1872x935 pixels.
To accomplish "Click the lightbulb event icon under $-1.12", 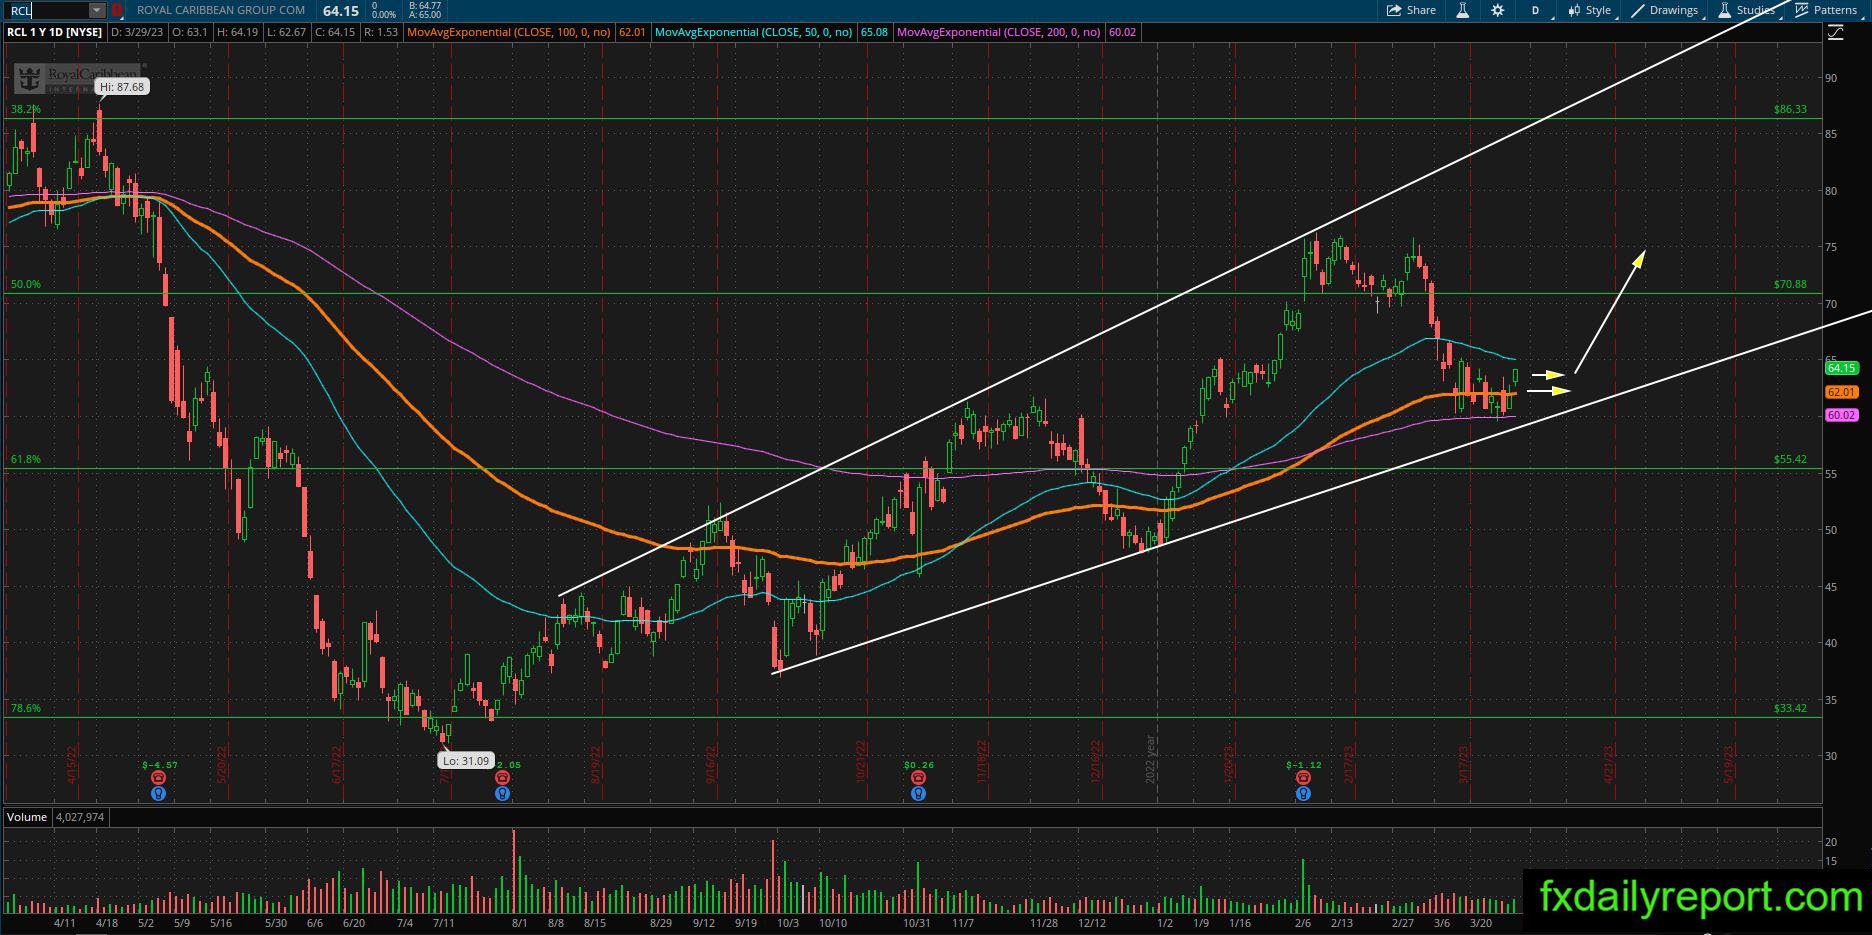I will 1303,793.
